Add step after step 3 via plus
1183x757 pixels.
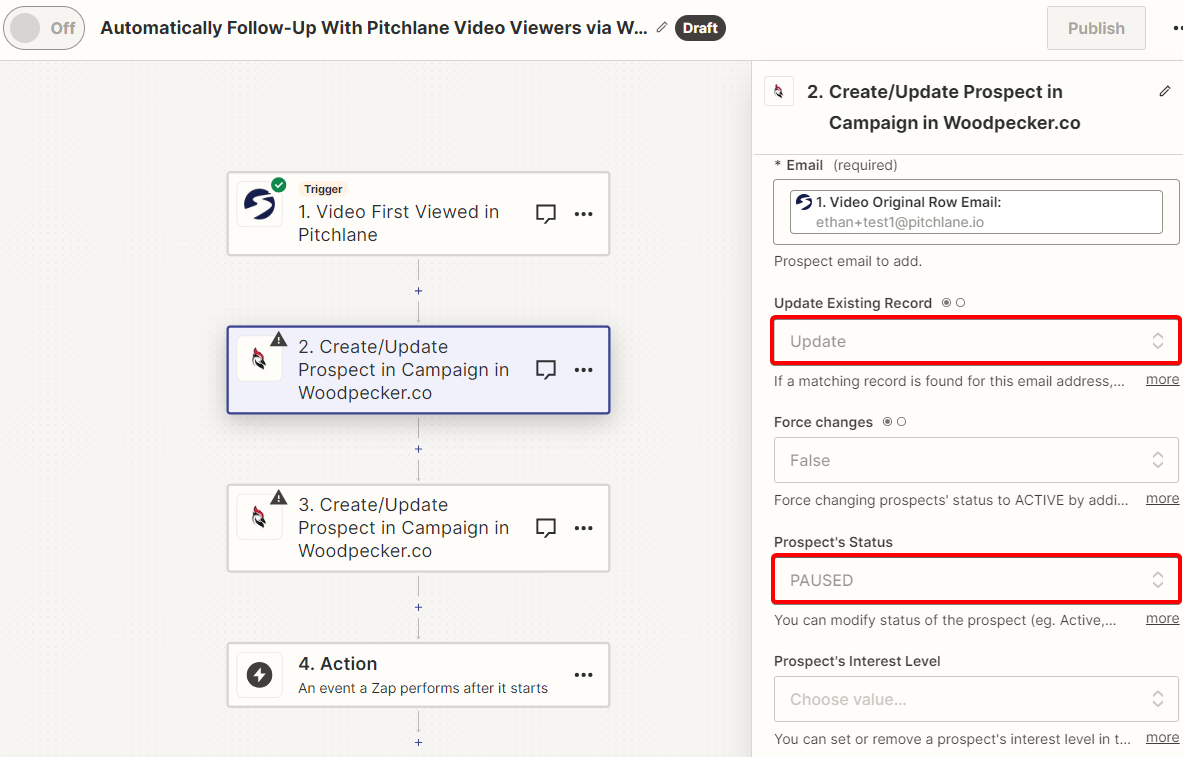[x=418, y=608]
